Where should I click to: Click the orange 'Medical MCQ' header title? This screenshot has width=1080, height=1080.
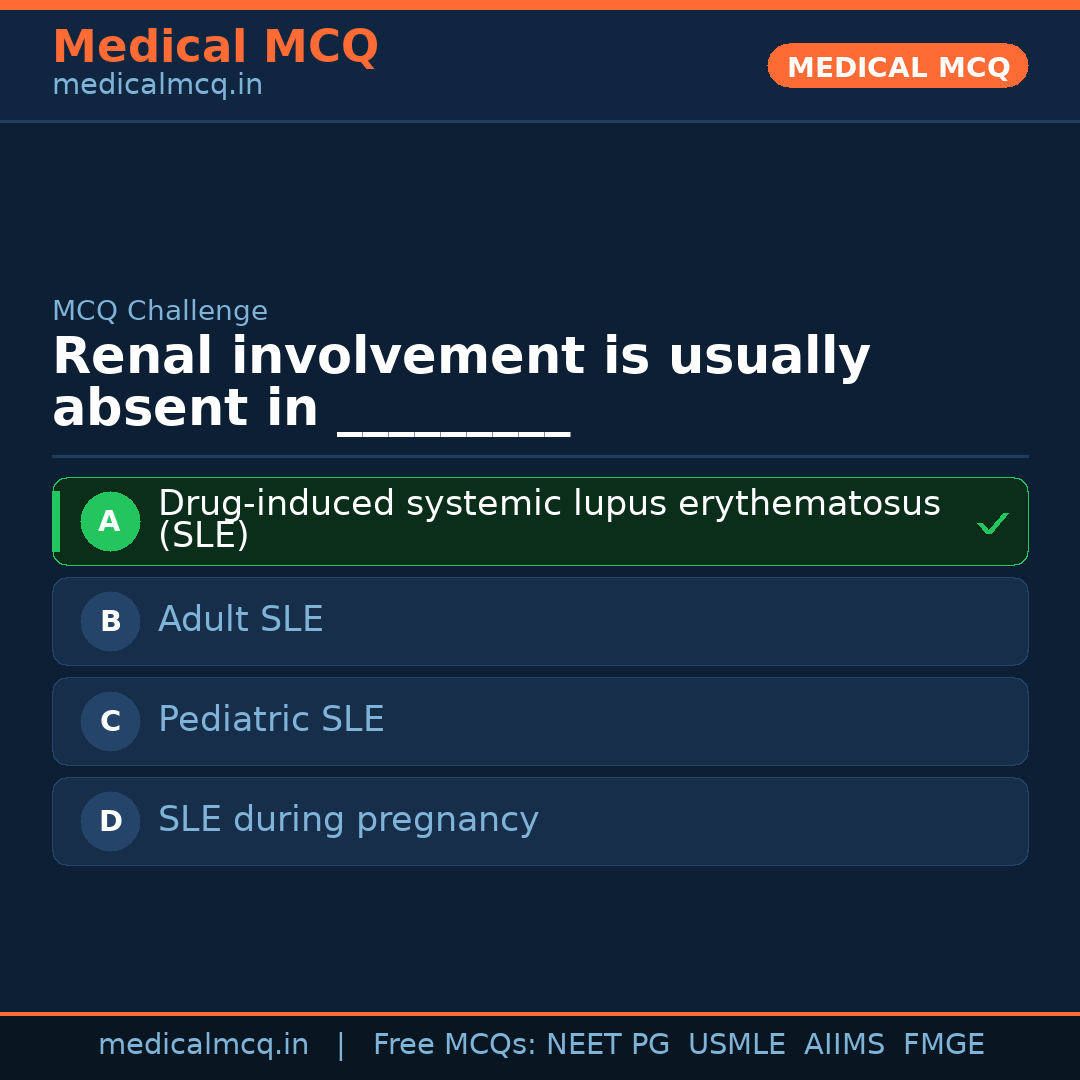215,47
